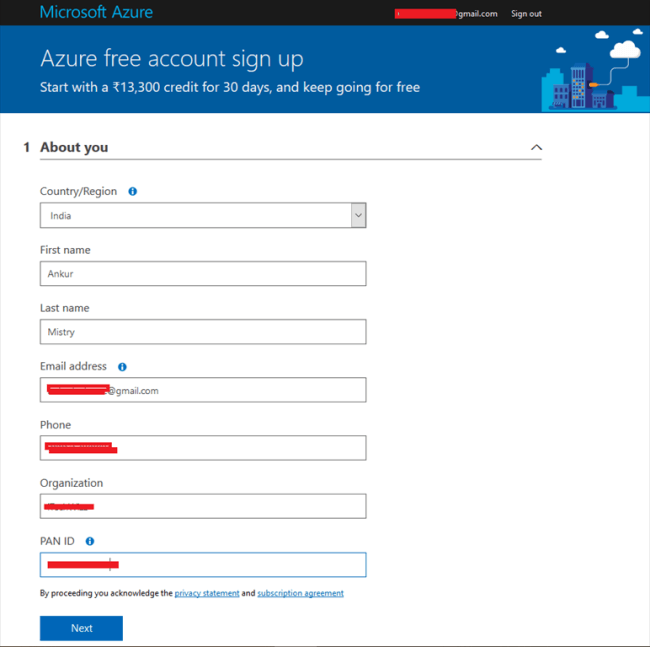Open the subscription agreement link
Image resolution: width=650 pixels, height=647 pixels.
tap(301, 594)
